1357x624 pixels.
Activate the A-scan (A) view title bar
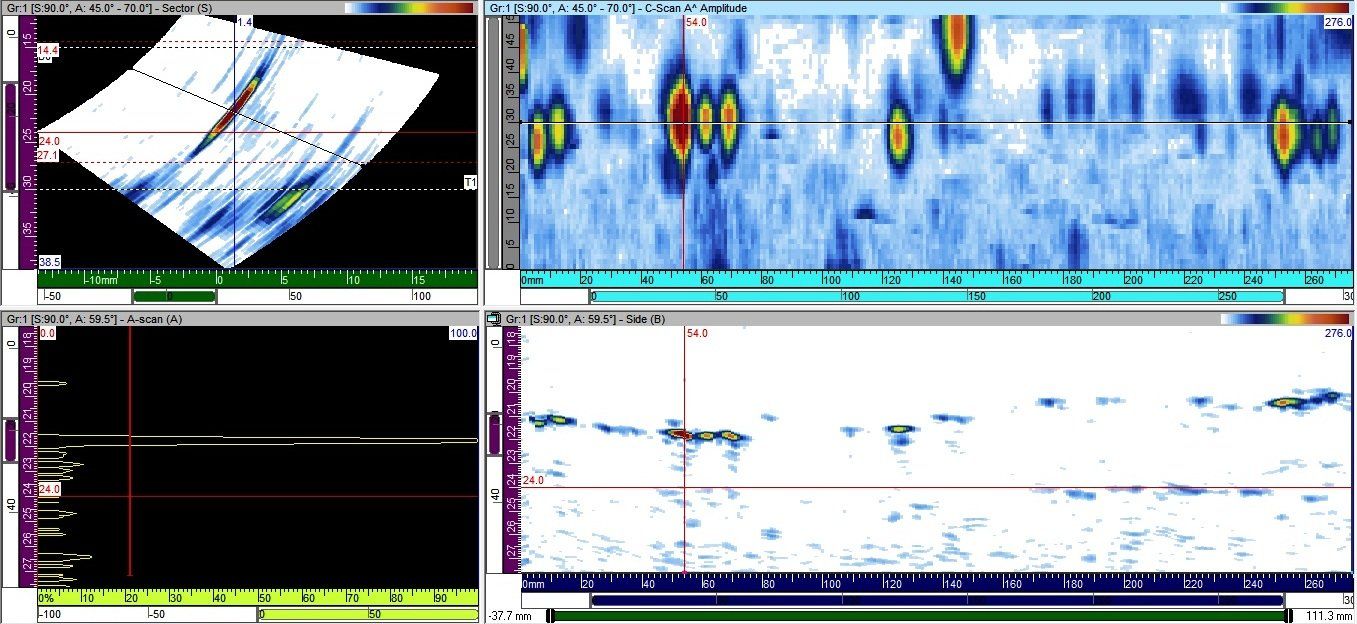tap(240, 319)
